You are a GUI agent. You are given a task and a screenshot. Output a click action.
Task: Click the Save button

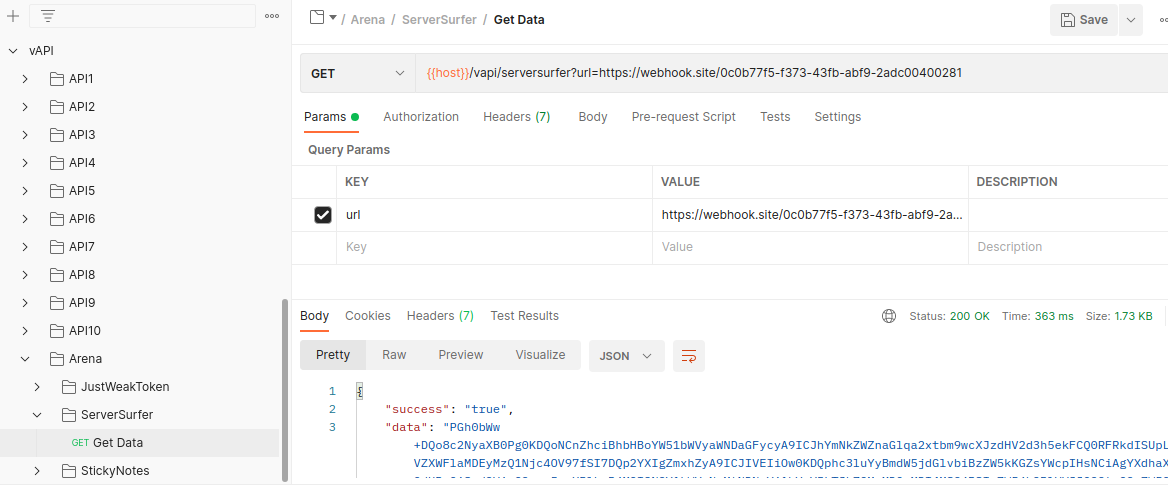[1084, 20]
